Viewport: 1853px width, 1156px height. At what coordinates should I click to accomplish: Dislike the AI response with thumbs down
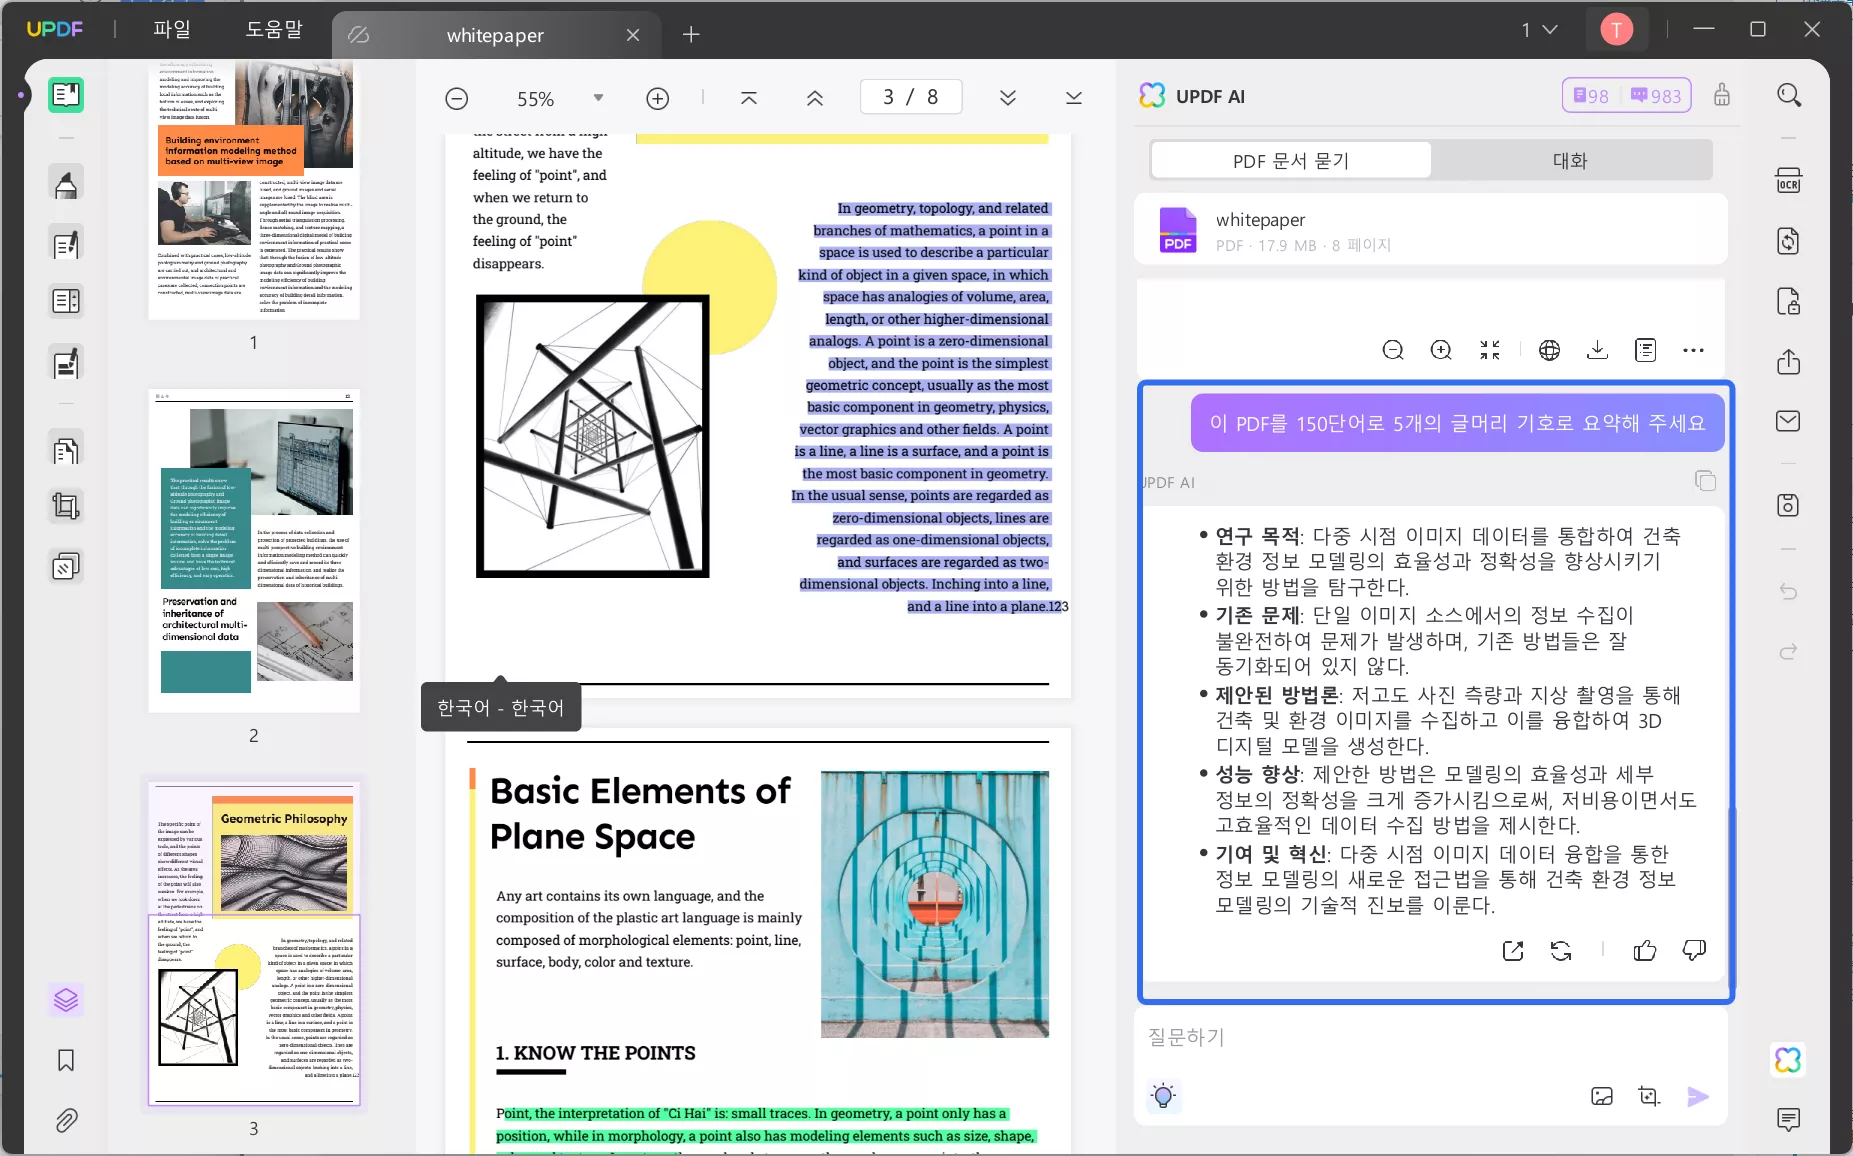(x=1694, y=951)
